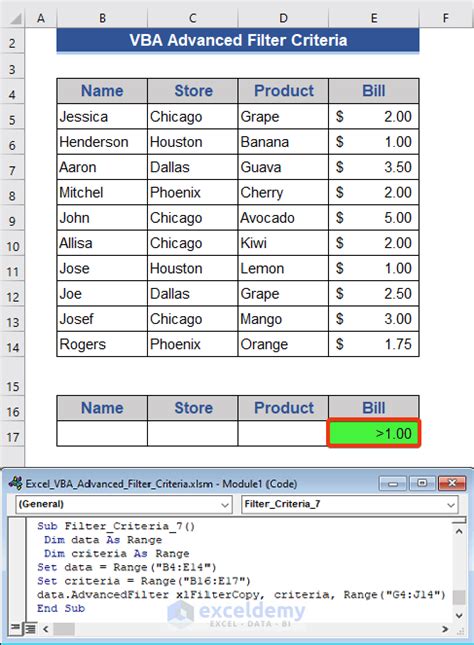Click the Bill header in row 4

[374, 91]
